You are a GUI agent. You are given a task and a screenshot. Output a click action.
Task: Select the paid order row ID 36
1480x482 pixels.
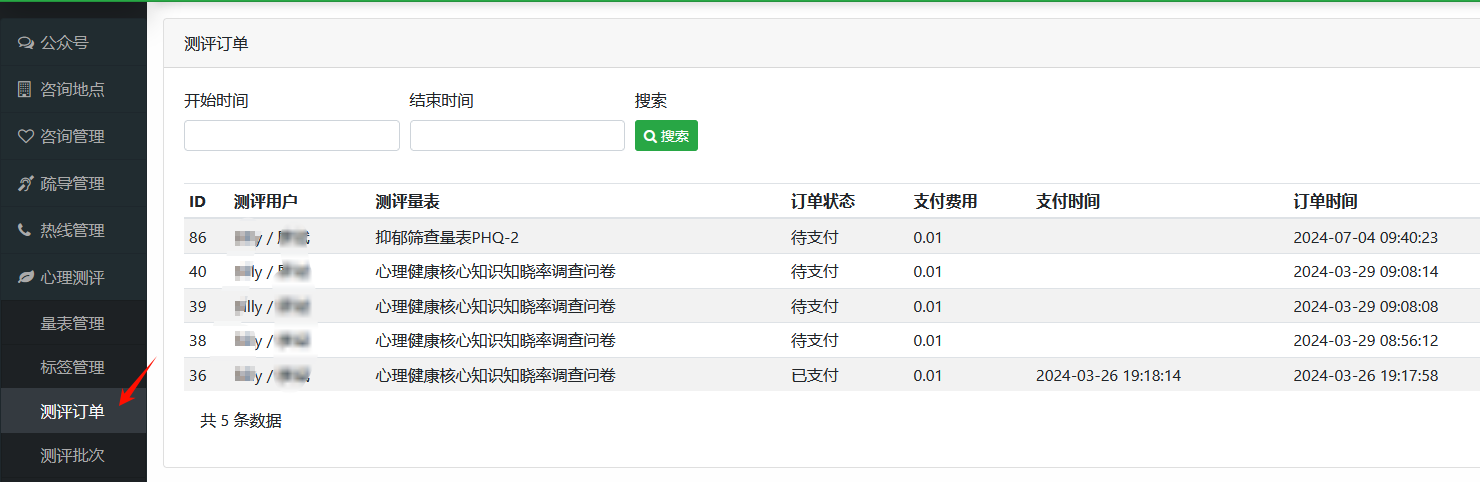[x=832, y=375]
